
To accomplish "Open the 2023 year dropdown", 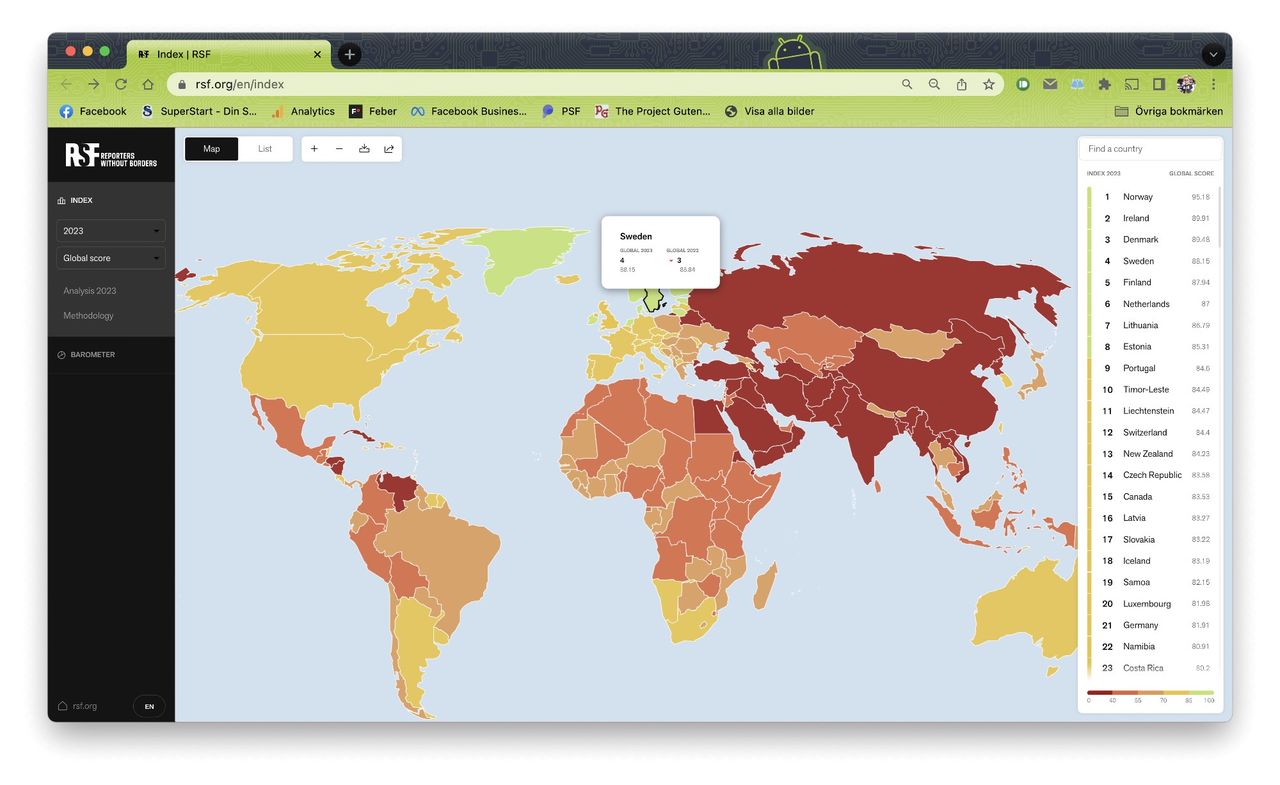I will (111, 231).
